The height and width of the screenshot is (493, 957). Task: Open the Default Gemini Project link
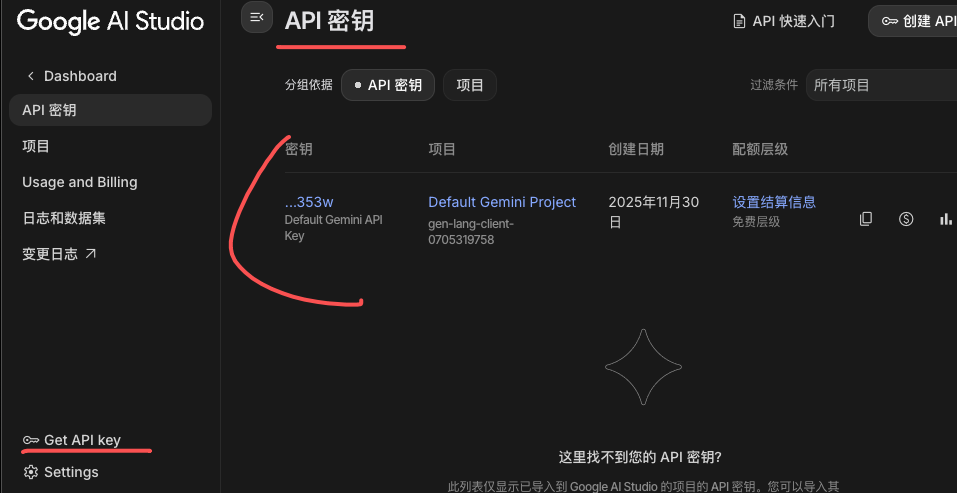502,202
